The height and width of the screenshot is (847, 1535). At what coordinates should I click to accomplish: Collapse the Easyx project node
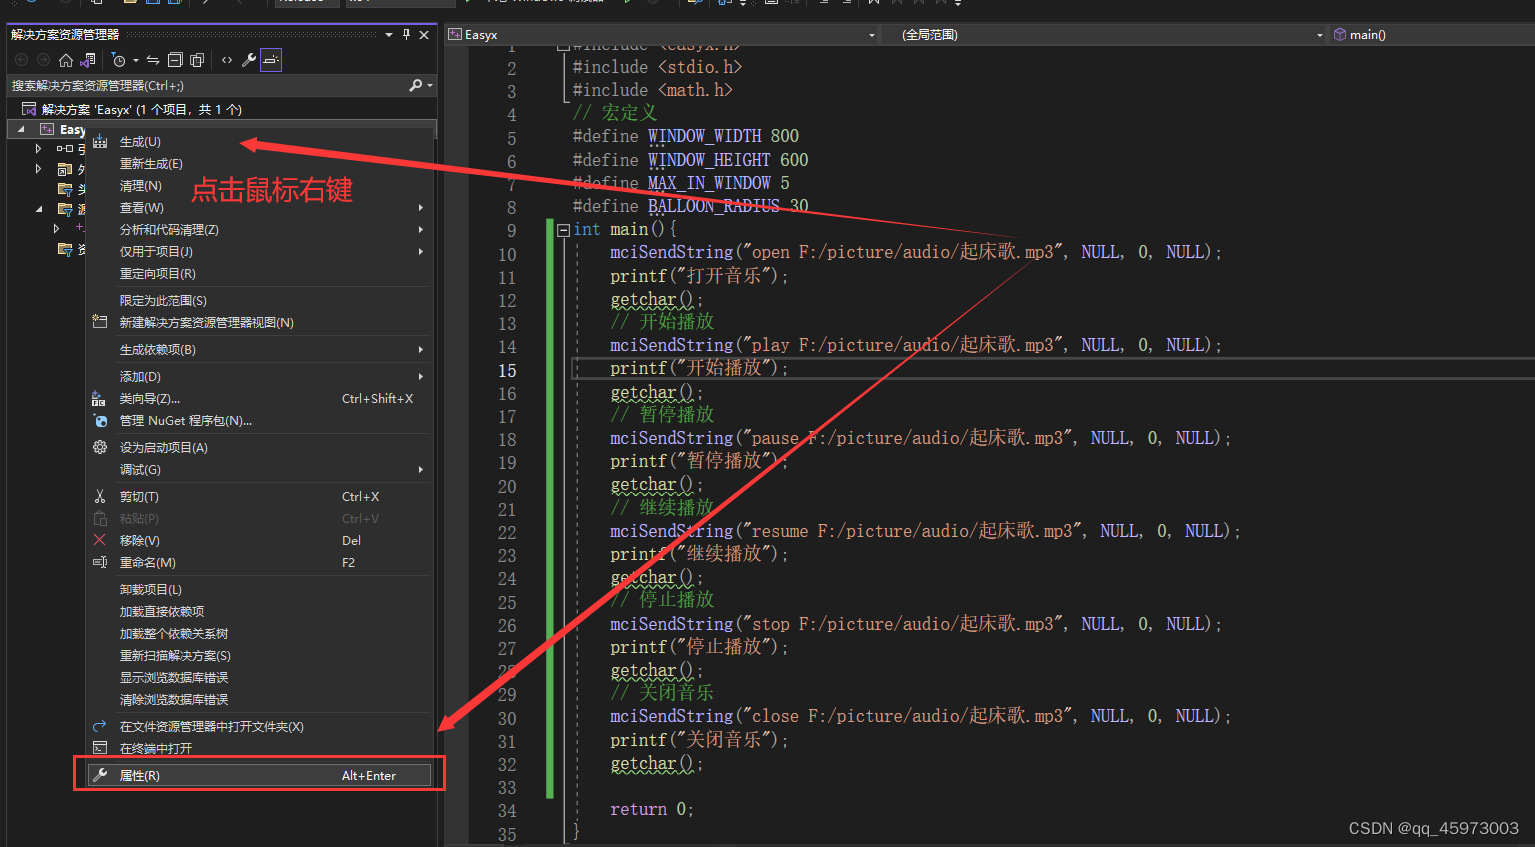point(21,130)
